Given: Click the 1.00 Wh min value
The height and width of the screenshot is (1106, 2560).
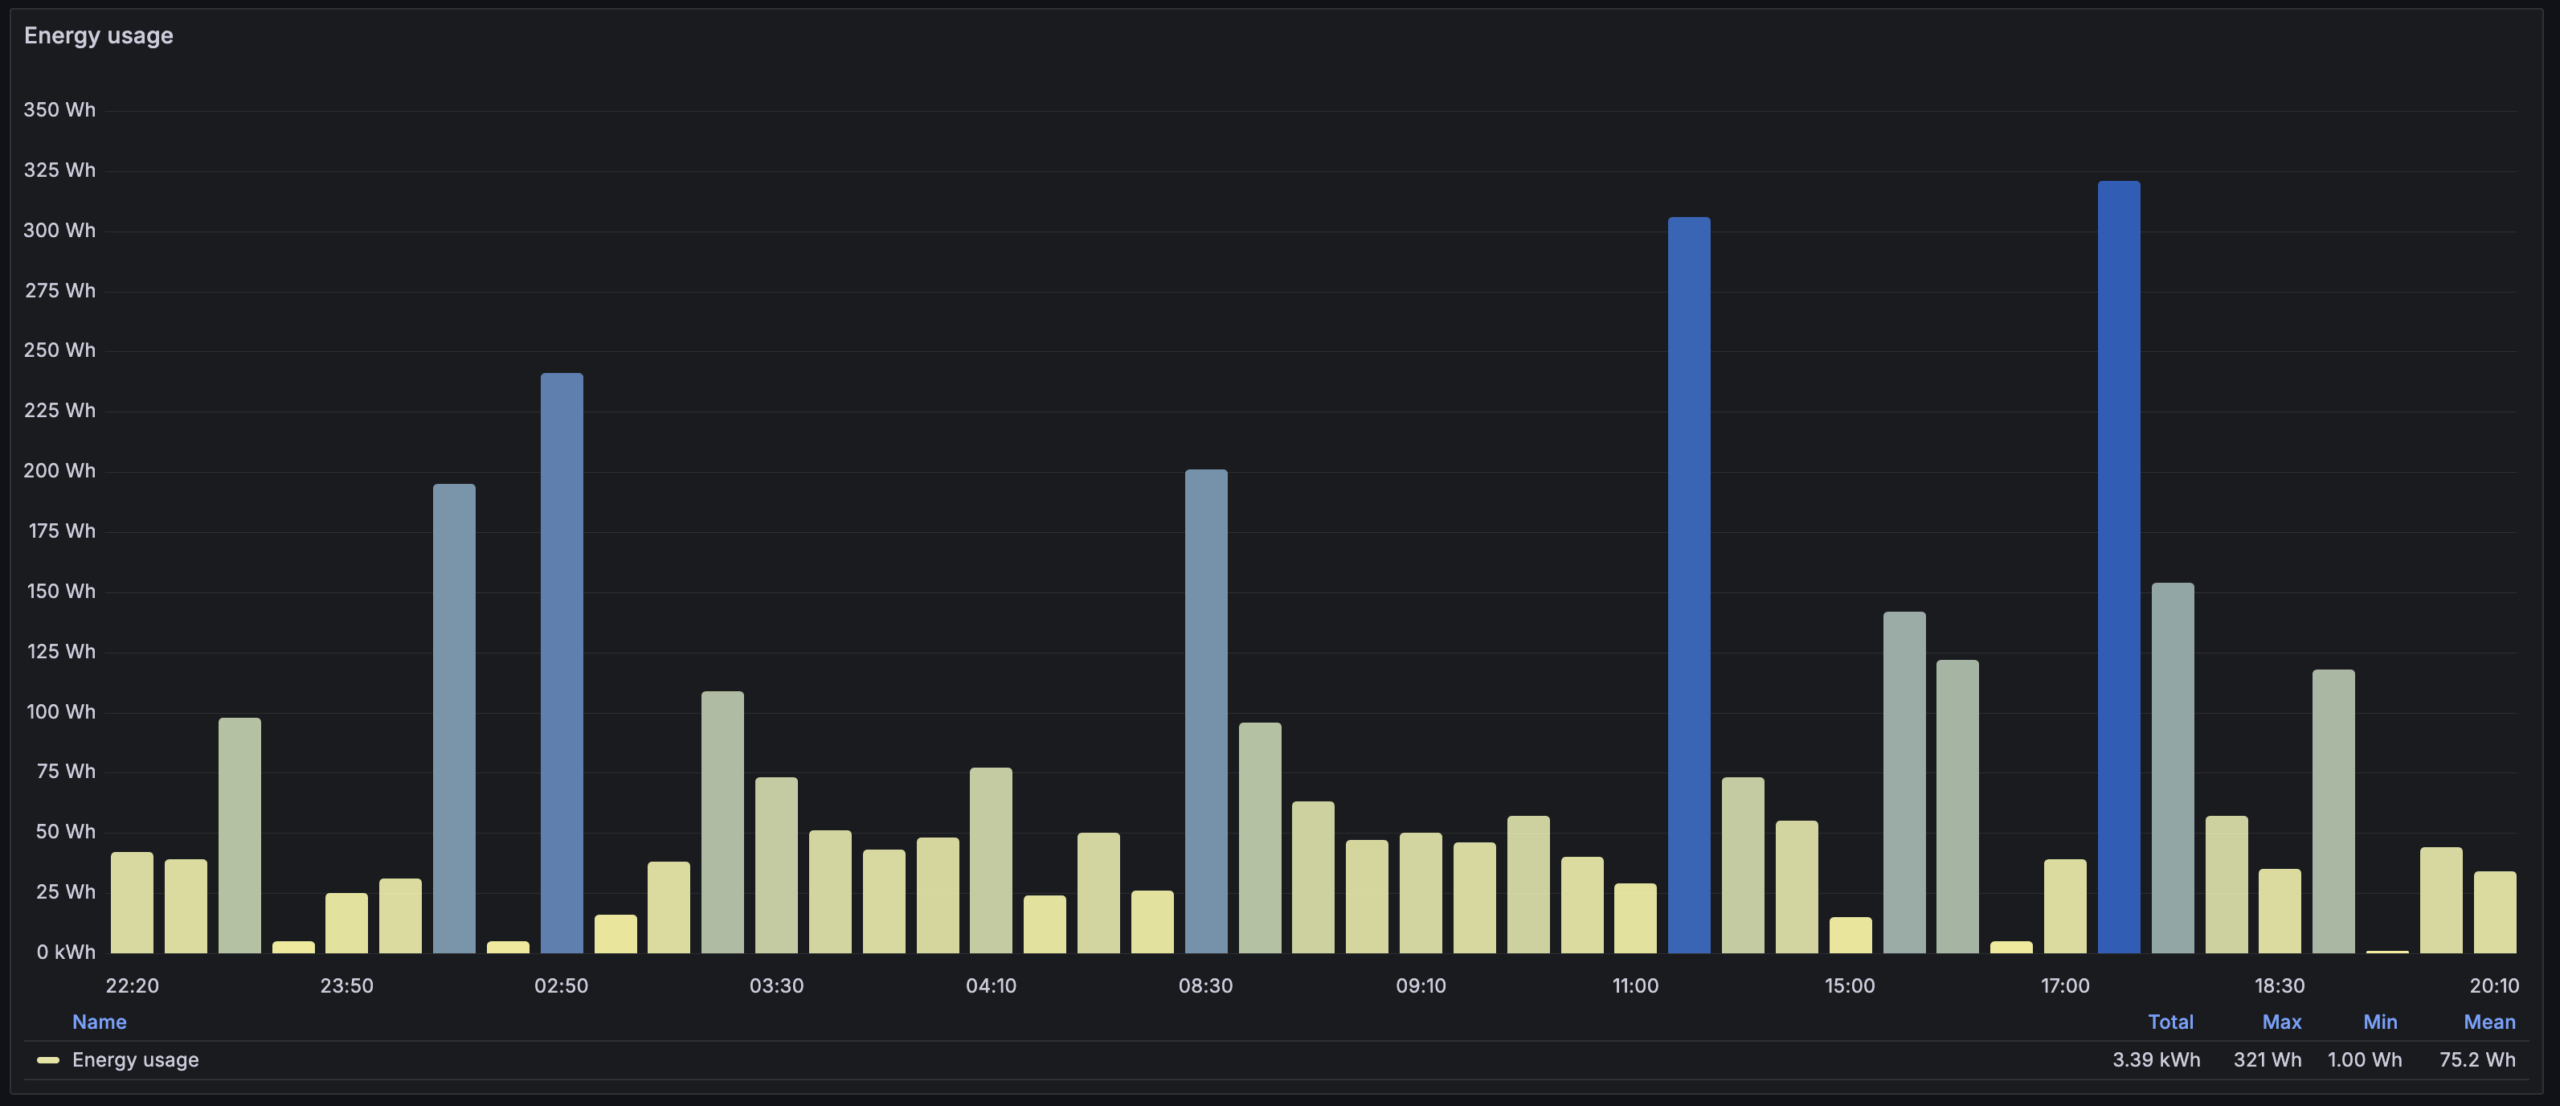Looking at the screenshot, I should [x=2364, y=1060].
